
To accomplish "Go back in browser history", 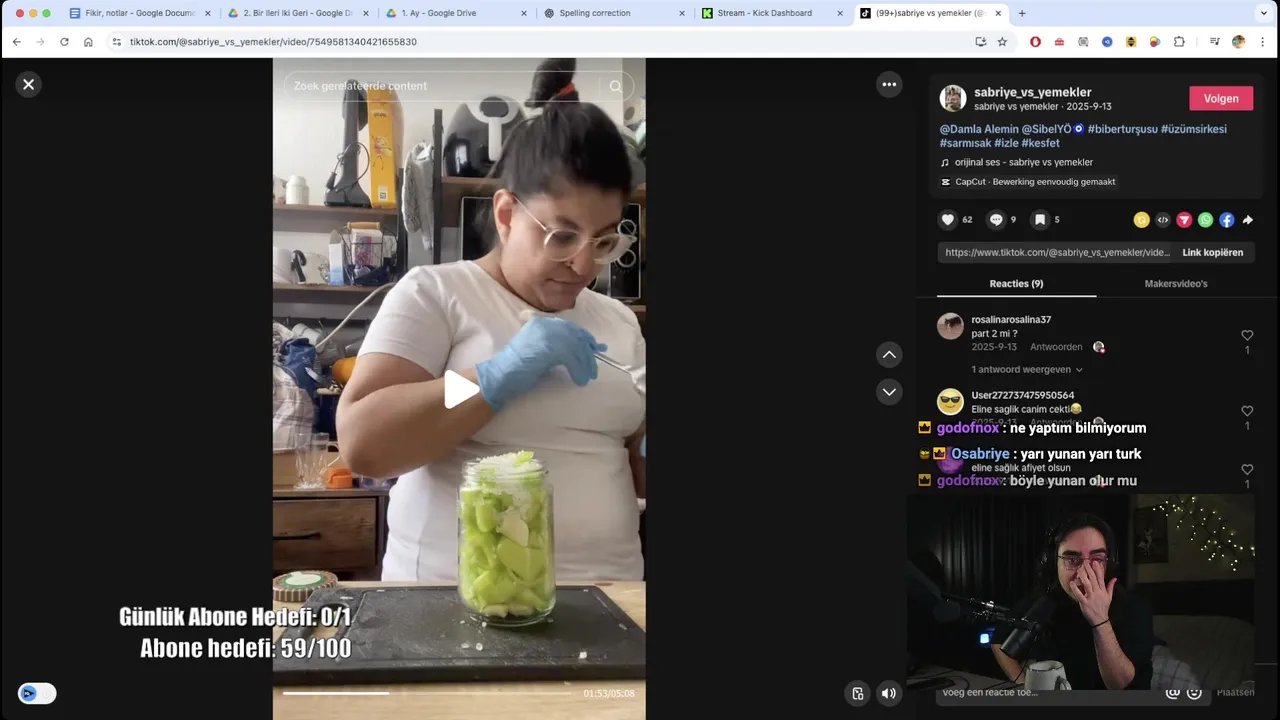I will click(16, 42).
